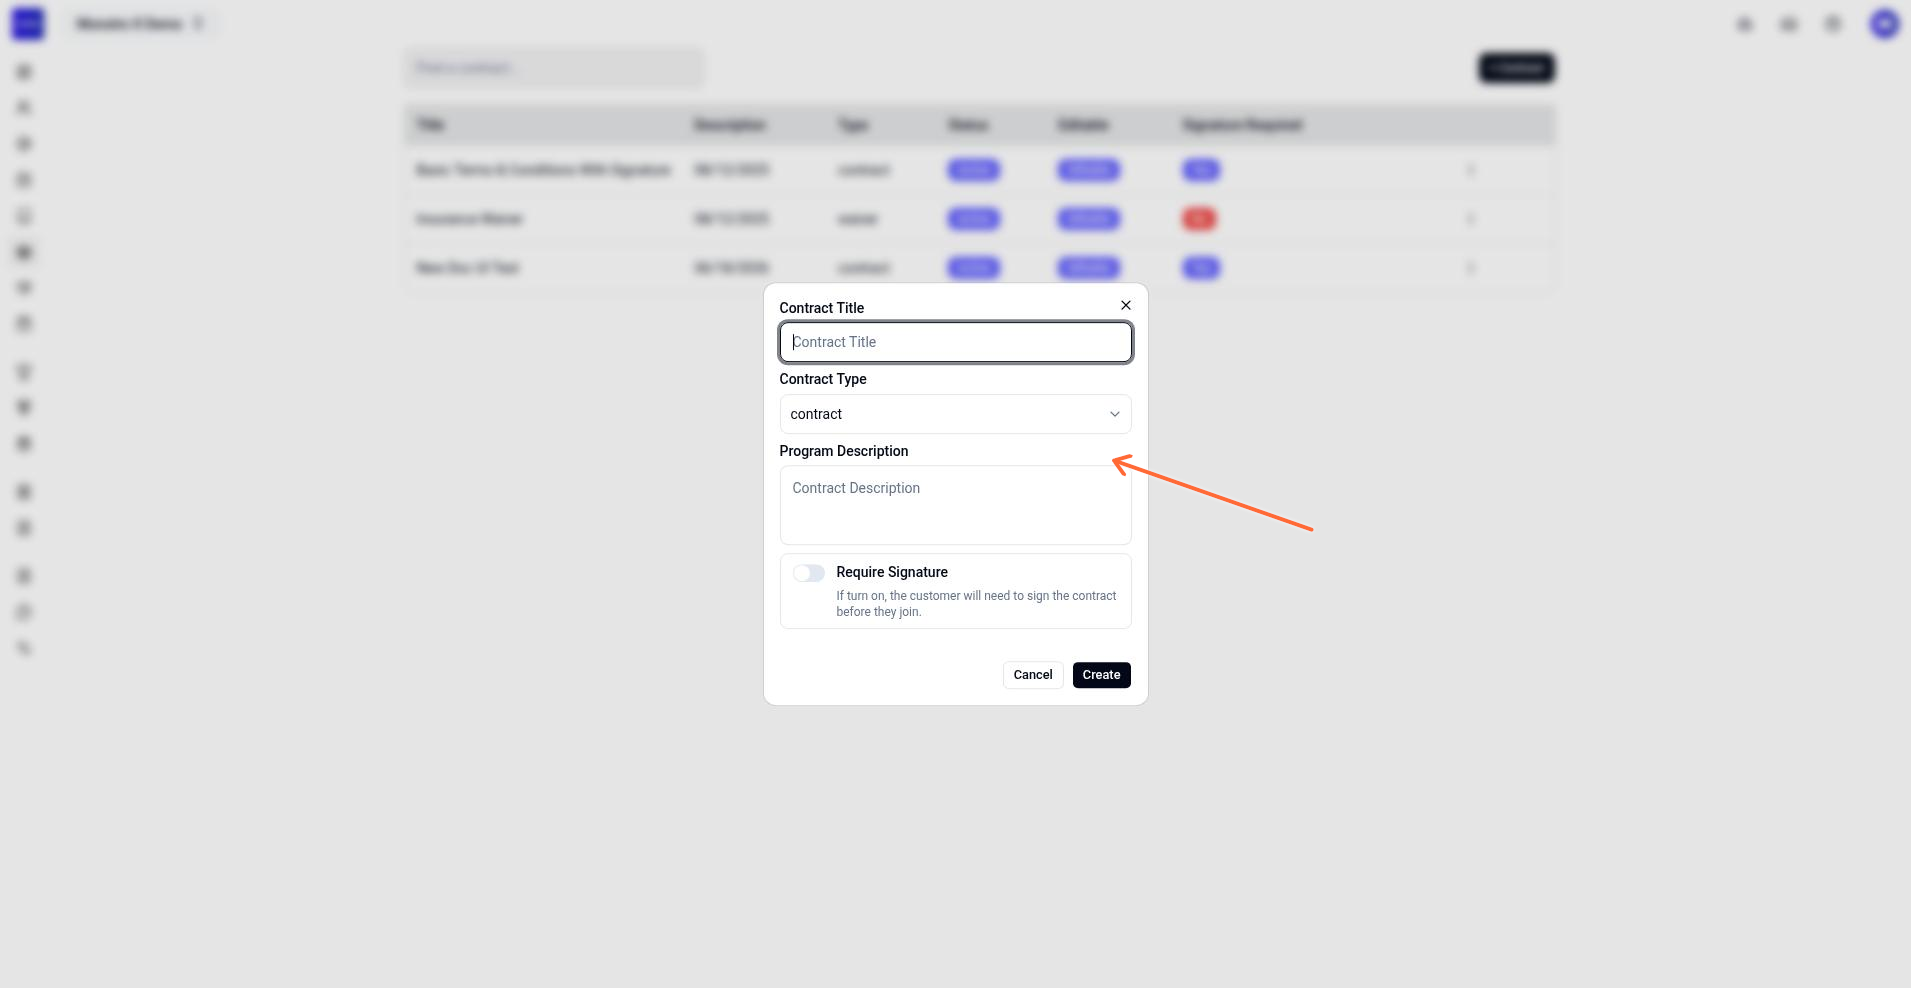The image size is (1911, 988).
Task: Toggle the Require Signature switch
Action: 809,573
